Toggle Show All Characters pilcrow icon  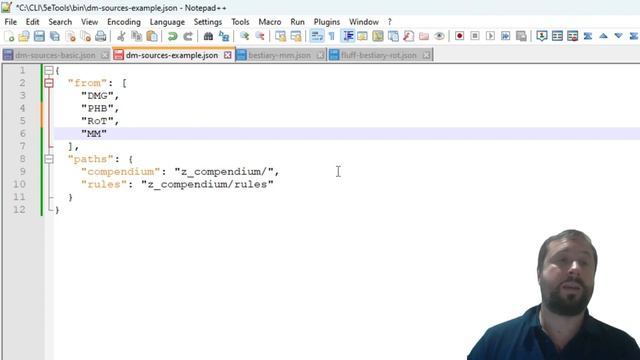(332, 36)
